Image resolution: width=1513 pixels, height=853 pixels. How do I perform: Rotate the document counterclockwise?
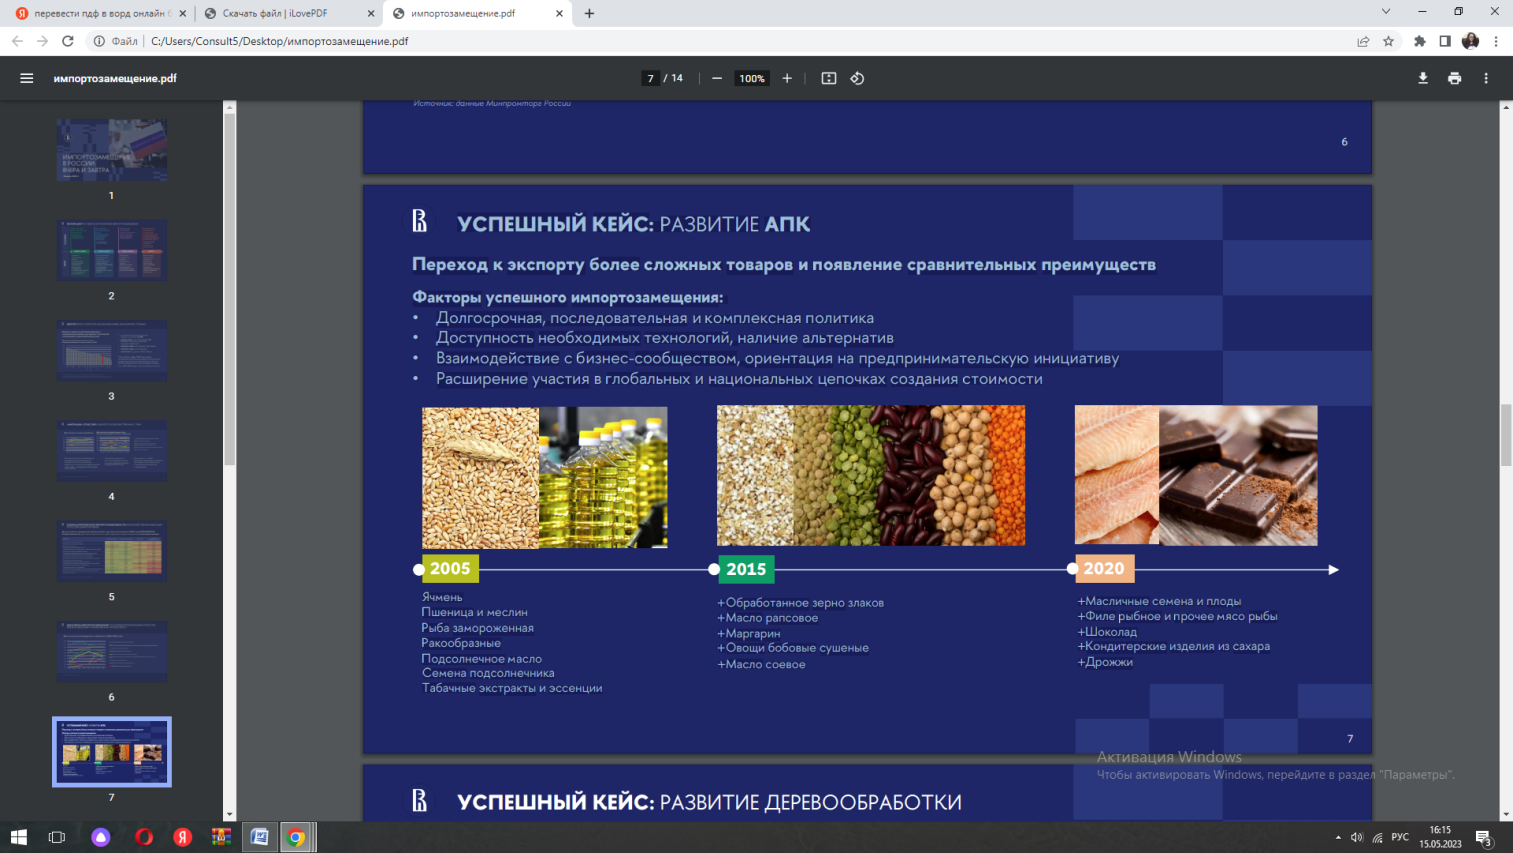point(857,78)
